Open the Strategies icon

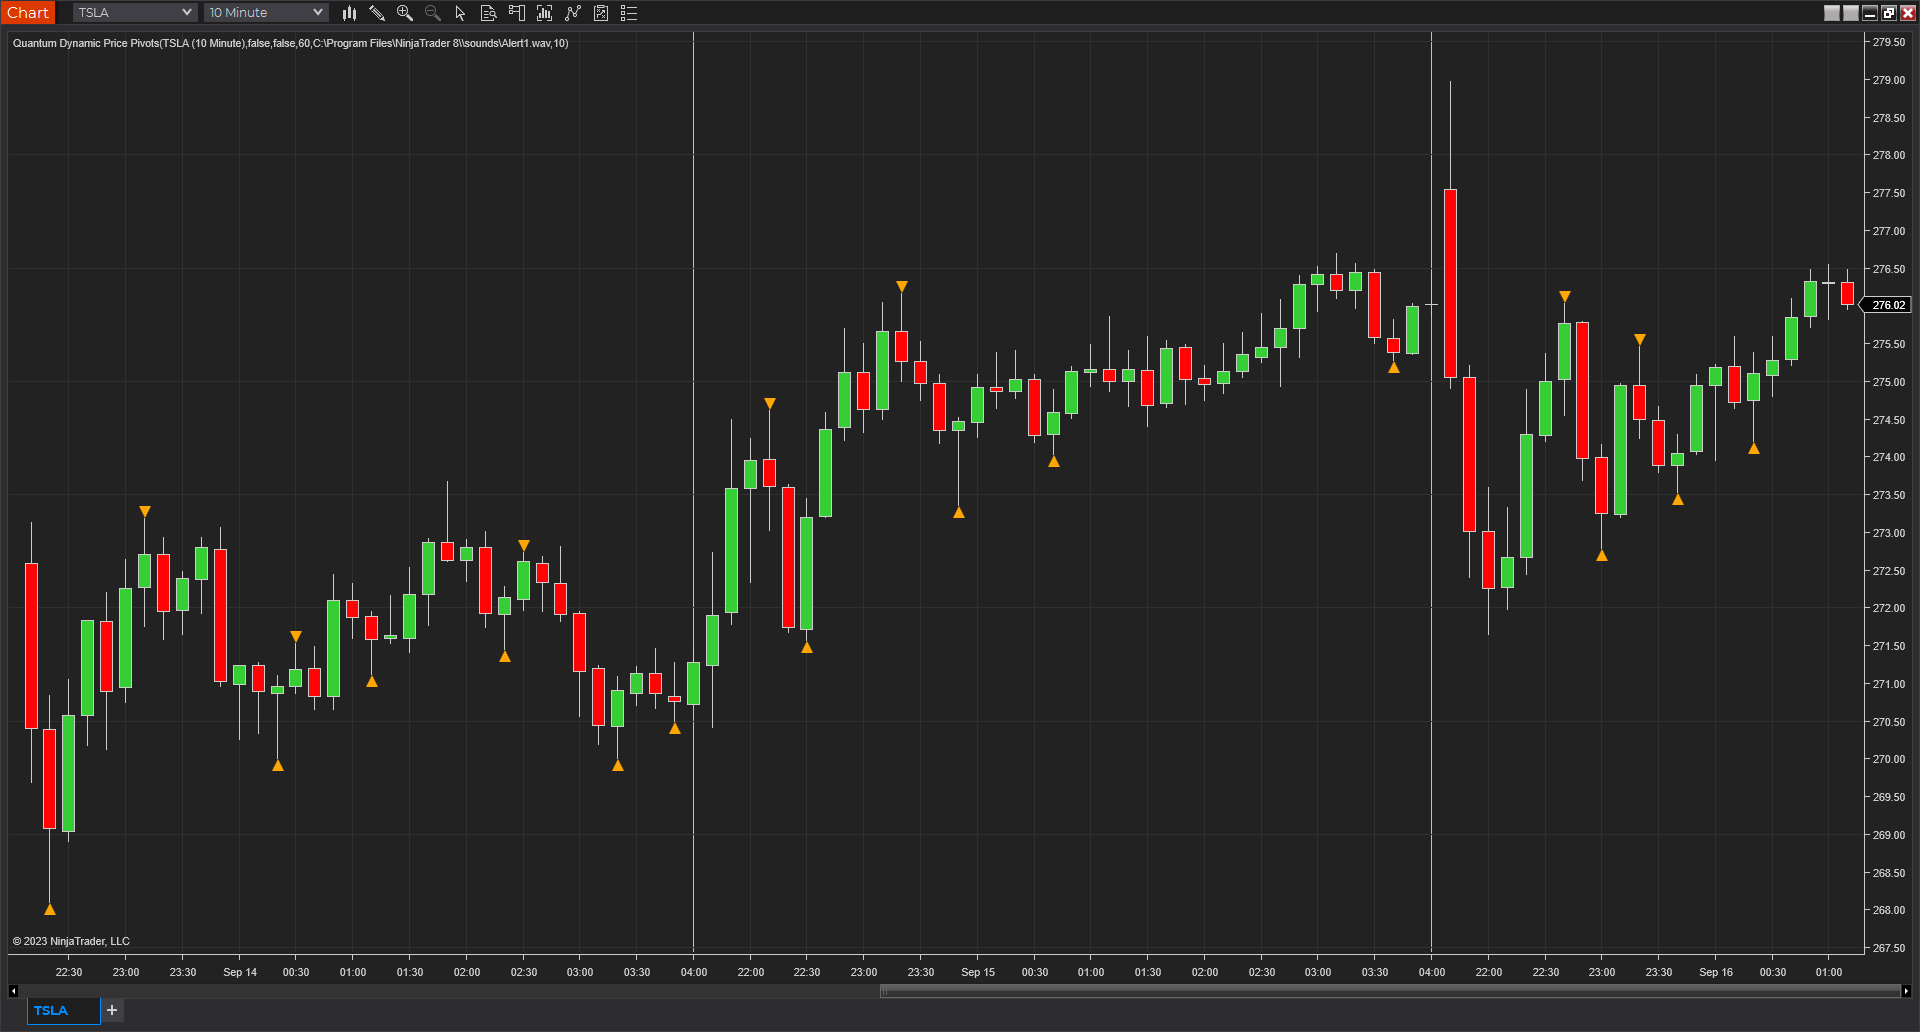[601, 13]
